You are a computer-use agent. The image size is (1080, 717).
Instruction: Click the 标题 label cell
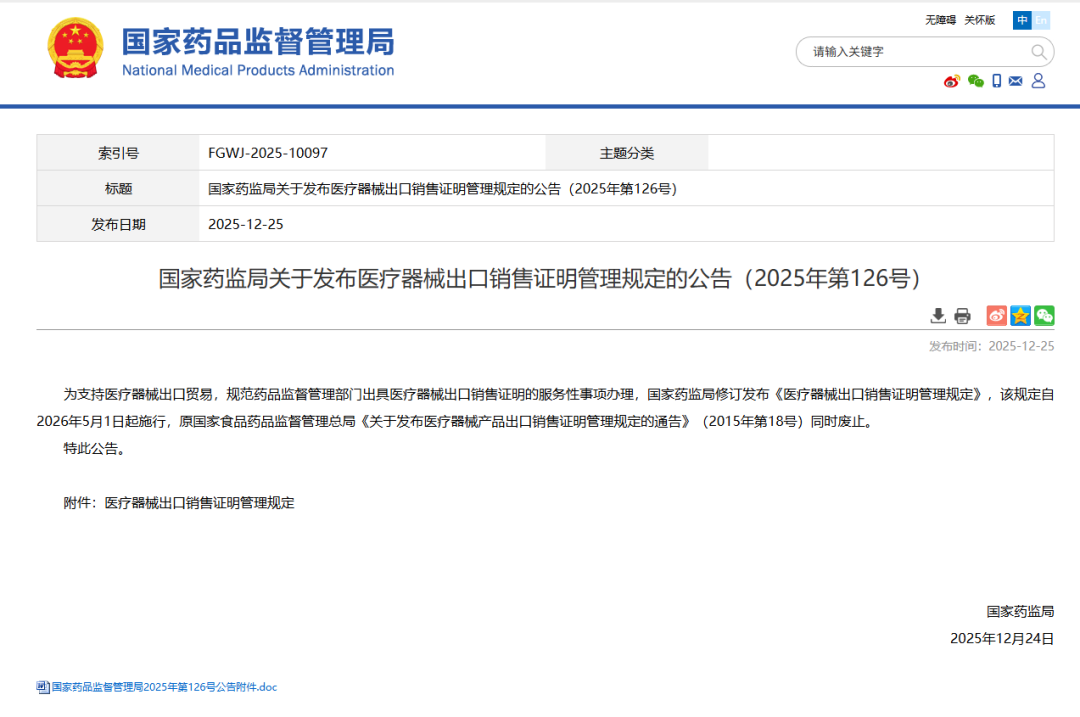pyautogui.click(x=118, y=189)
